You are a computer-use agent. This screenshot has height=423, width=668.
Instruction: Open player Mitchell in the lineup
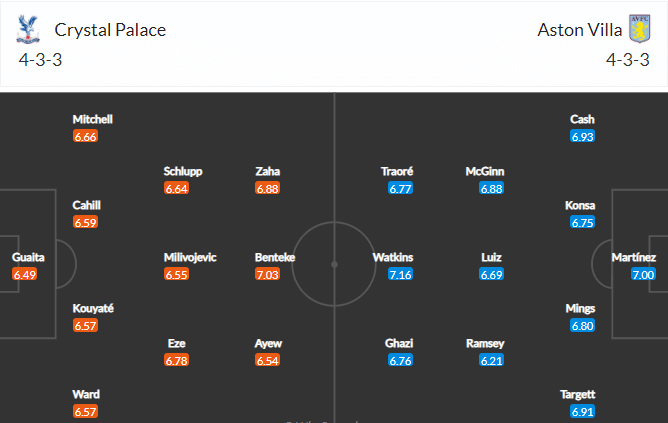point(92,119)
